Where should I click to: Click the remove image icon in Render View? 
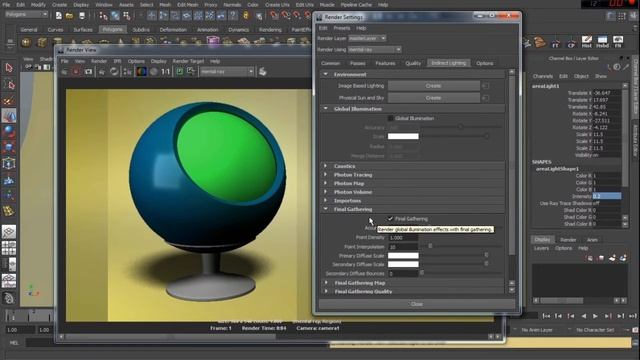click(191, 72)
